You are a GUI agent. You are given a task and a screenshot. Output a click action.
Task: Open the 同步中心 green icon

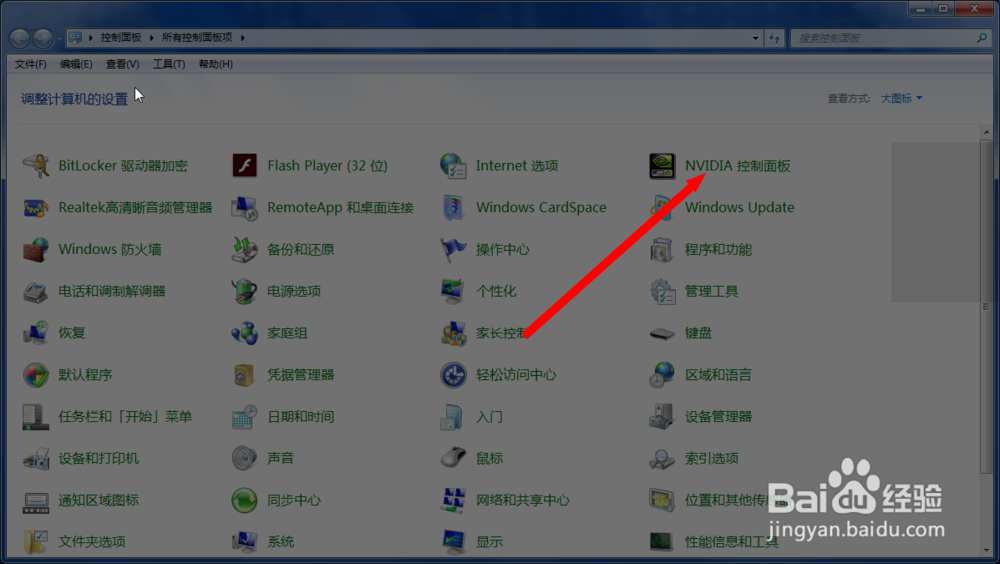click(x=244, y=500)
